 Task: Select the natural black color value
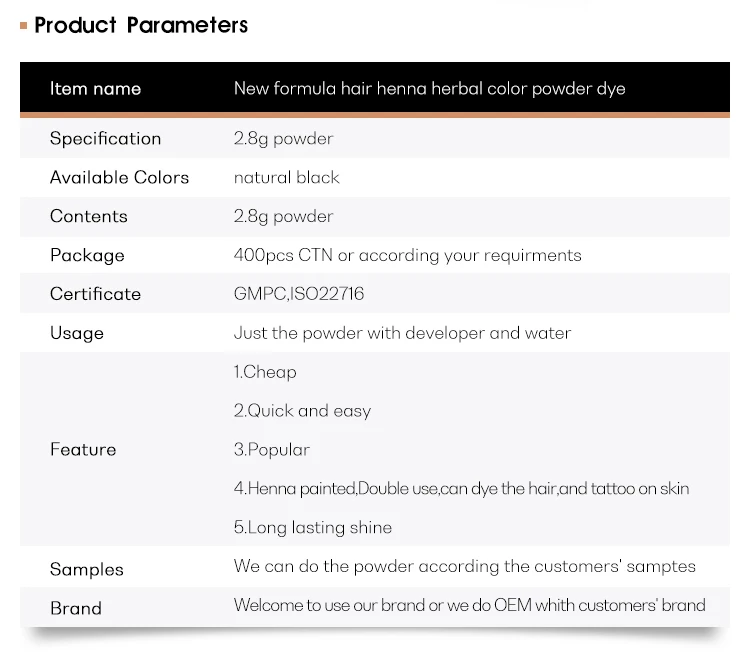click(286, 178)
